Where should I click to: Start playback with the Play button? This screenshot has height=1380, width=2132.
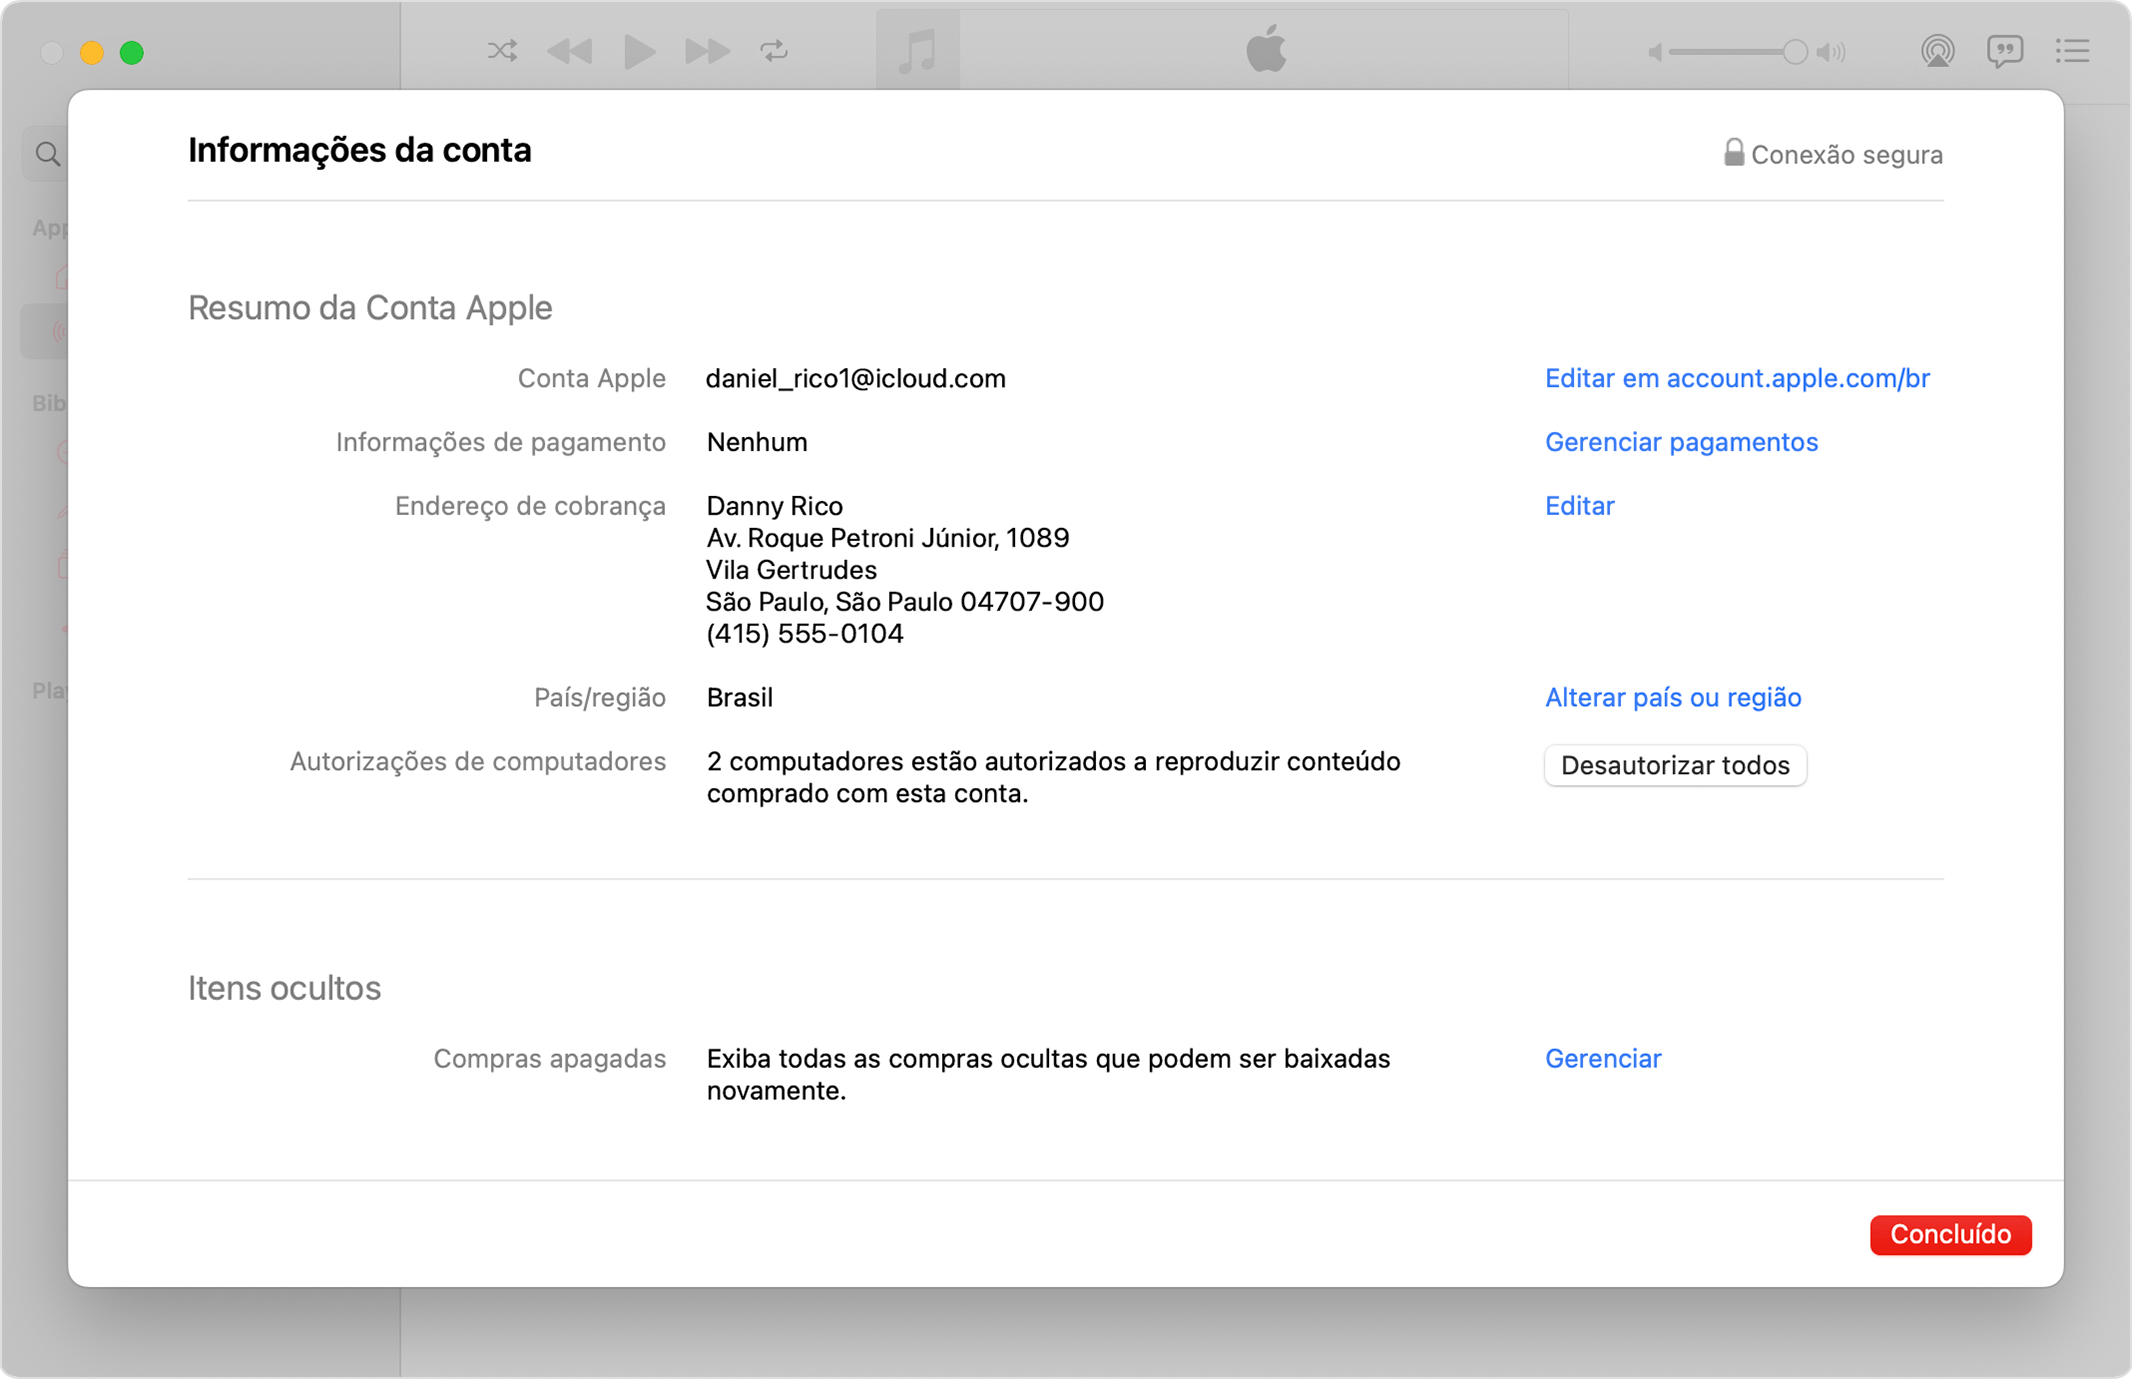(x=638, y=51)
